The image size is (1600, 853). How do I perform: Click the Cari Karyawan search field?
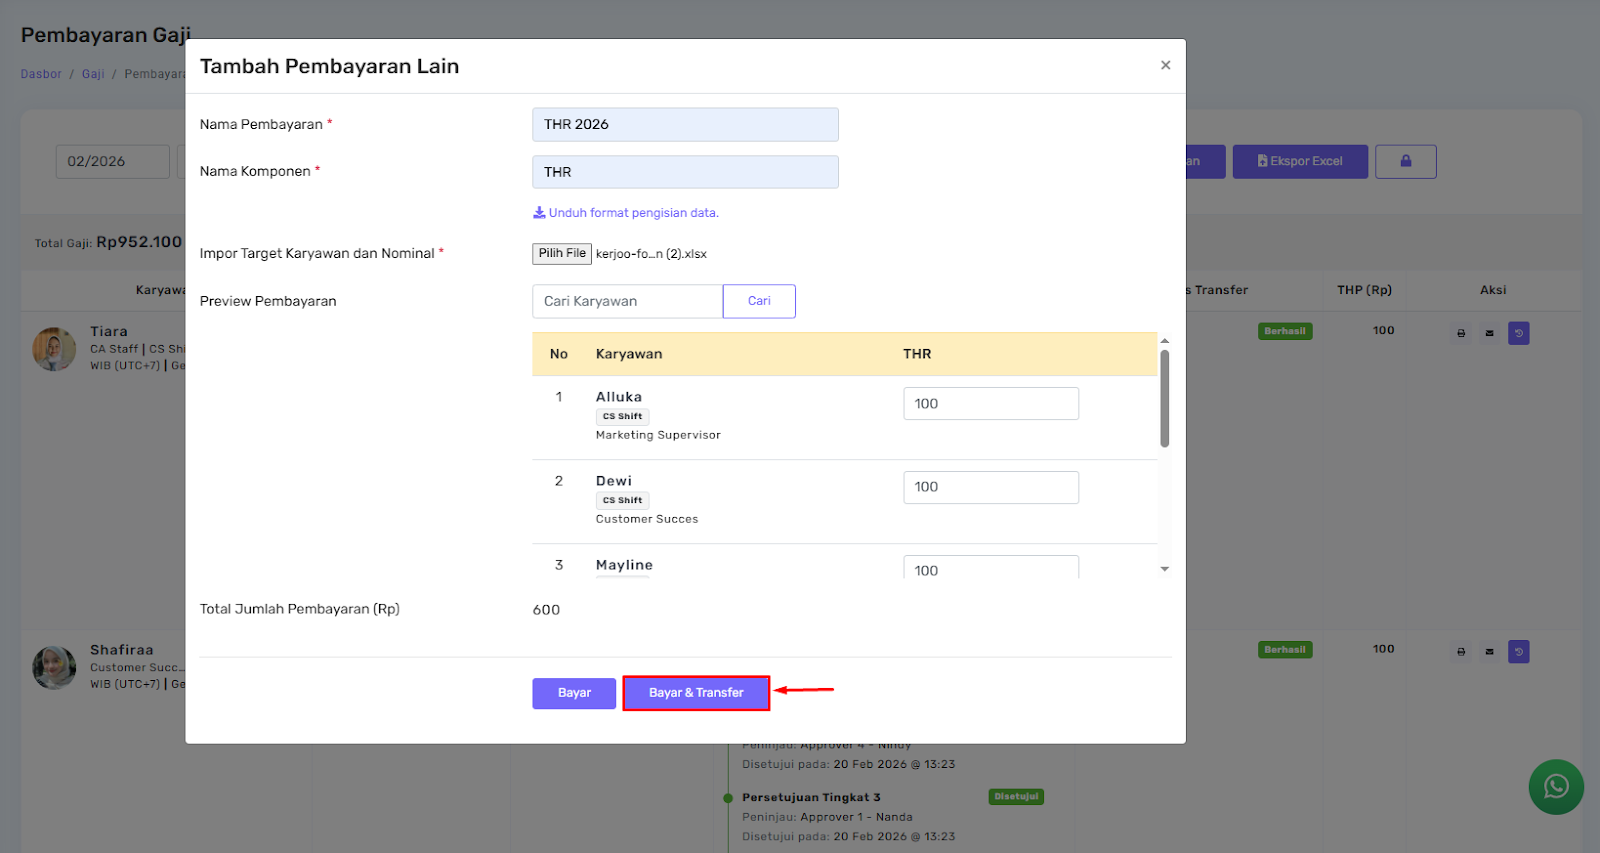pos(627,301)
